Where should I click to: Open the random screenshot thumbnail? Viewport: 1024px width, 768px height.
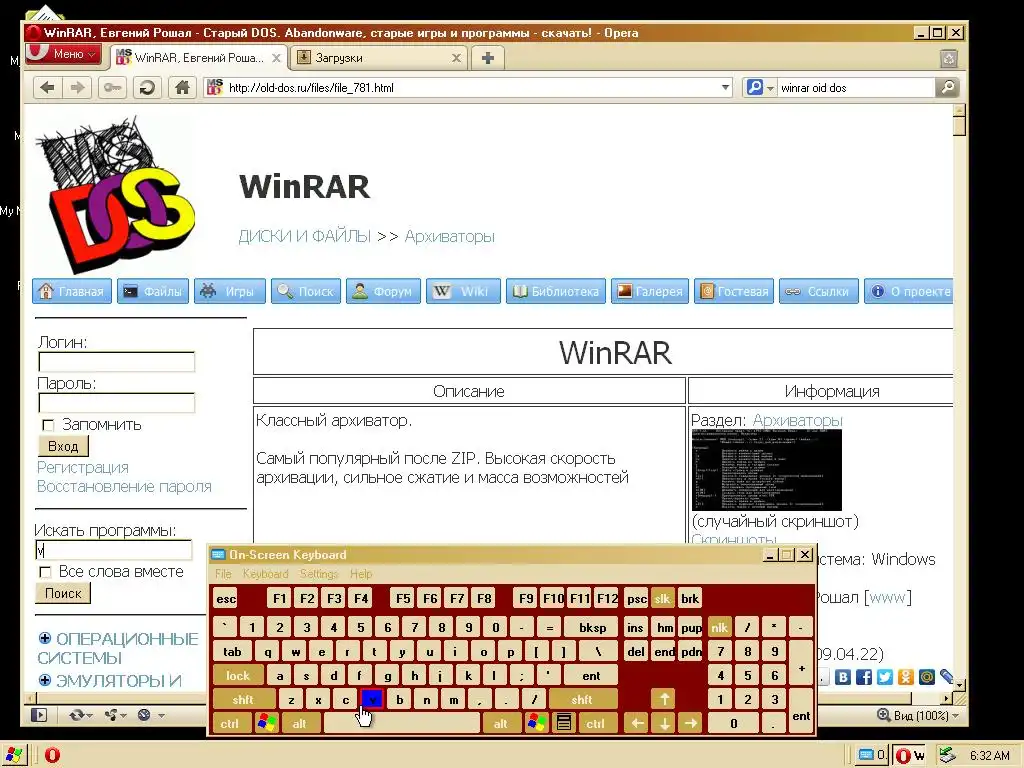coord(767,470)
